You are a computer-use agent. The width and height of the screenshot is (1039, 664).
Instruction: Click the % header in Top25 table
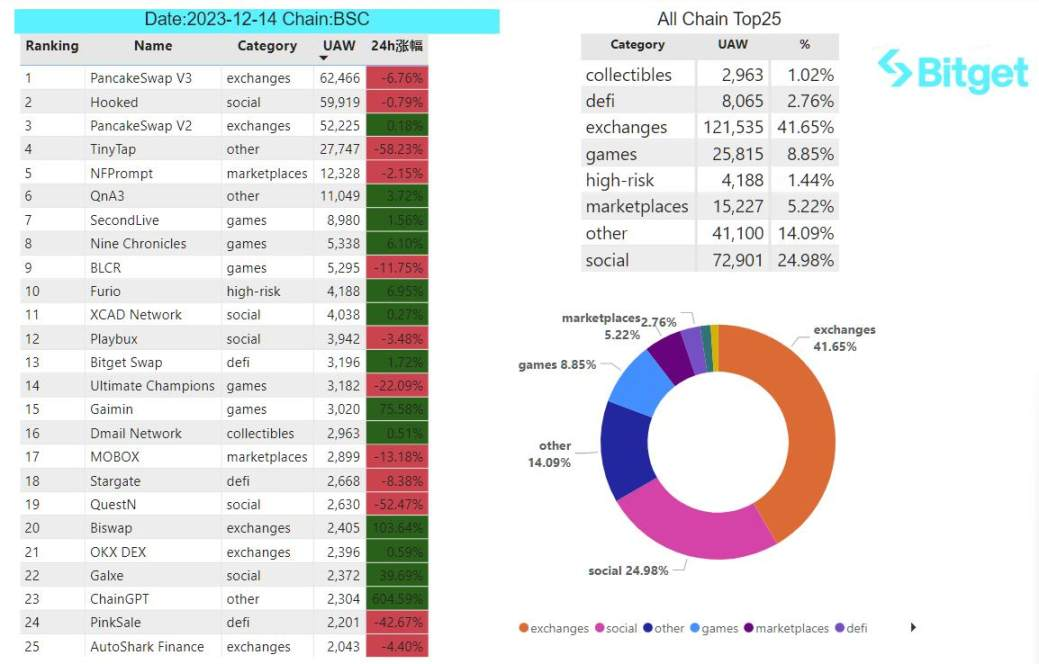[x=804, y=44]
